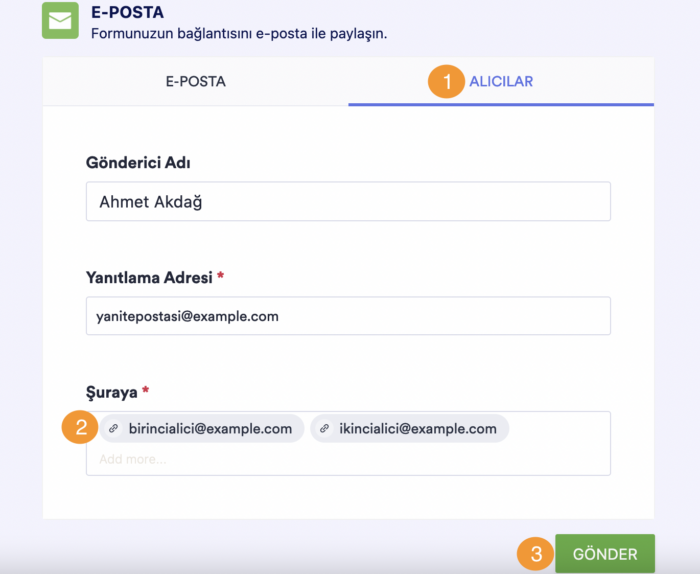Click the green envelope E-POSTA icon
The height and width of the screenshot is (574, 700).
(x=60, y=21)
